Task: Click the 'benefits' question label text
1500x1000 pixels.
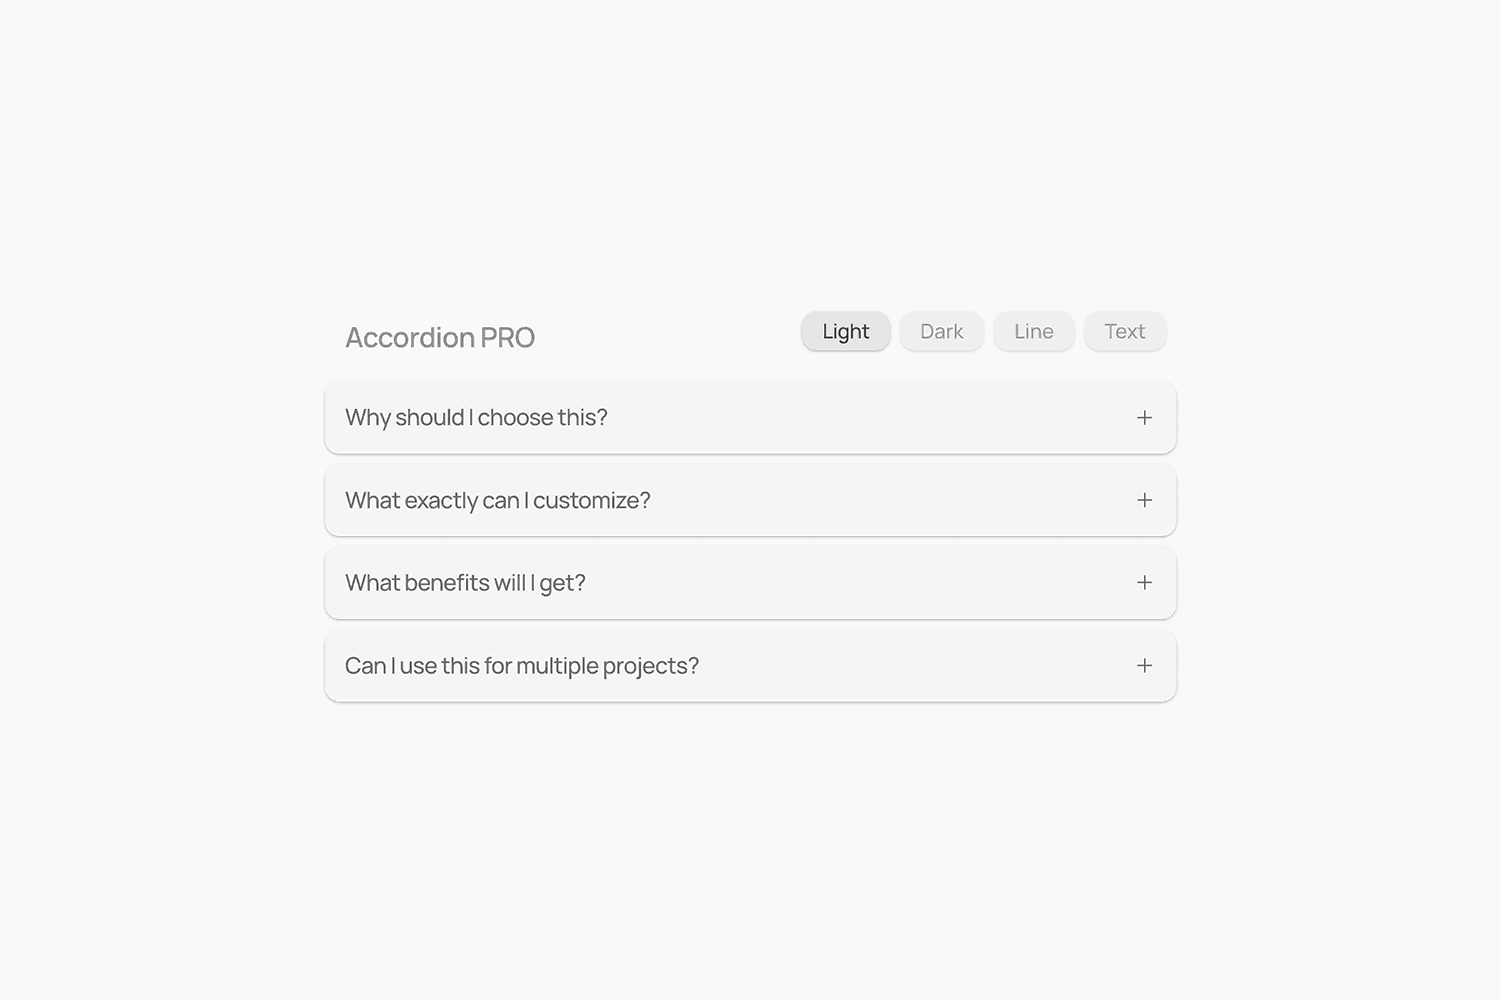Action: tap(465, 583)
